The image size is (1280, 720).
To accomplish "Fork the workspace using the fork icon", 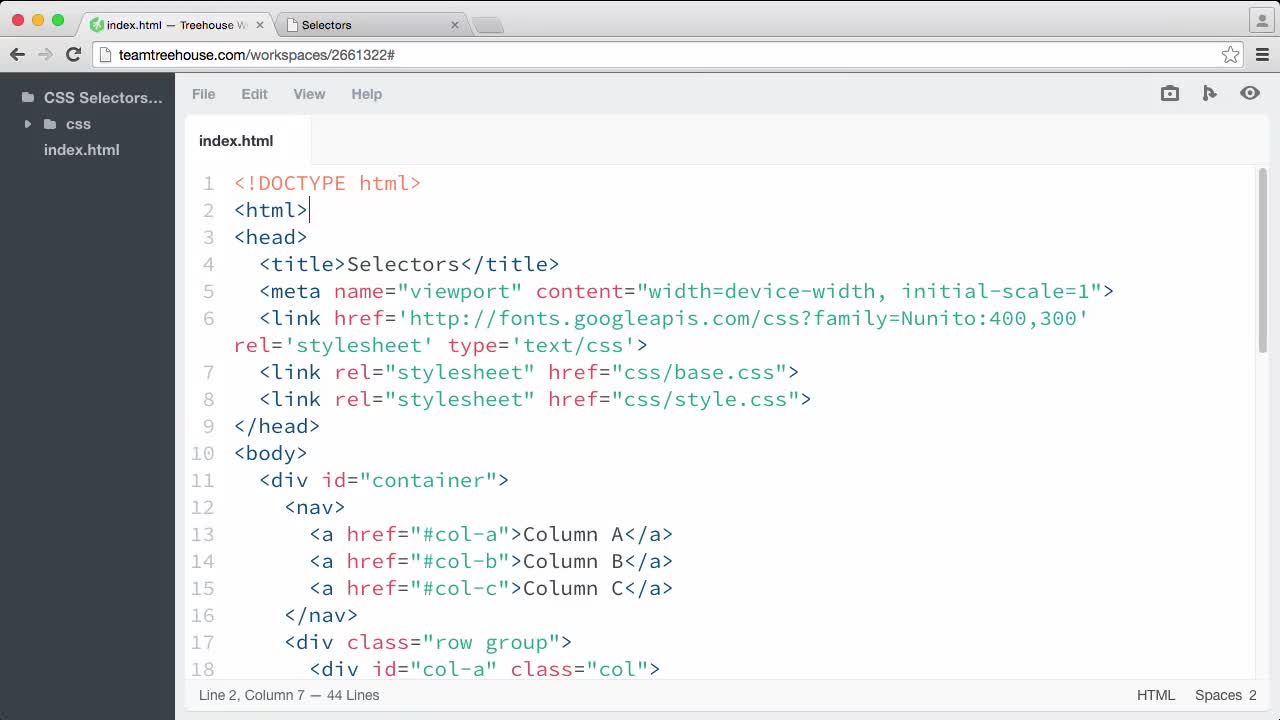I will (x=1209, y=93).
